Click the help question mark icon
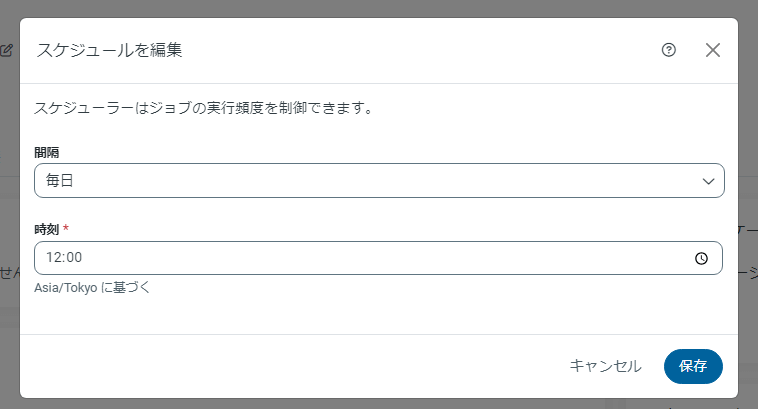 point(669,50)
